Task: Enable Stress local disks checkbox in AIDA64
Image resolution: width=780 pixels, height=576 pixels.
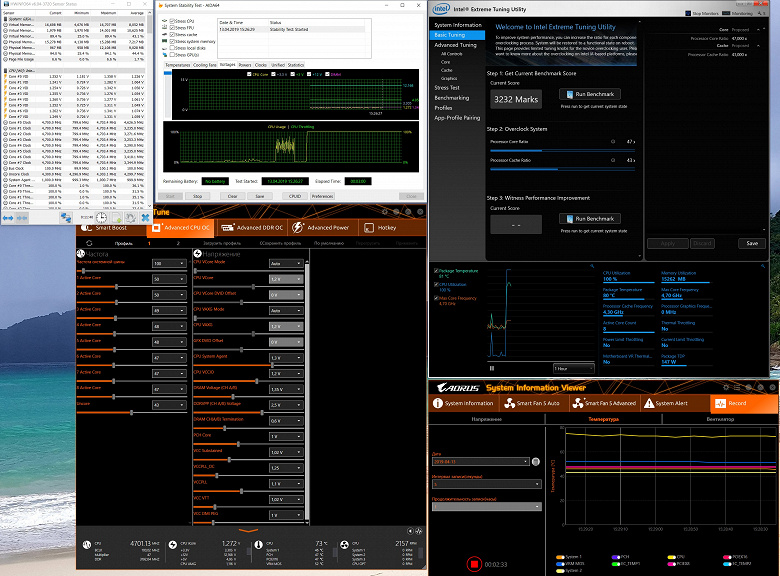Action: point(172,48)
